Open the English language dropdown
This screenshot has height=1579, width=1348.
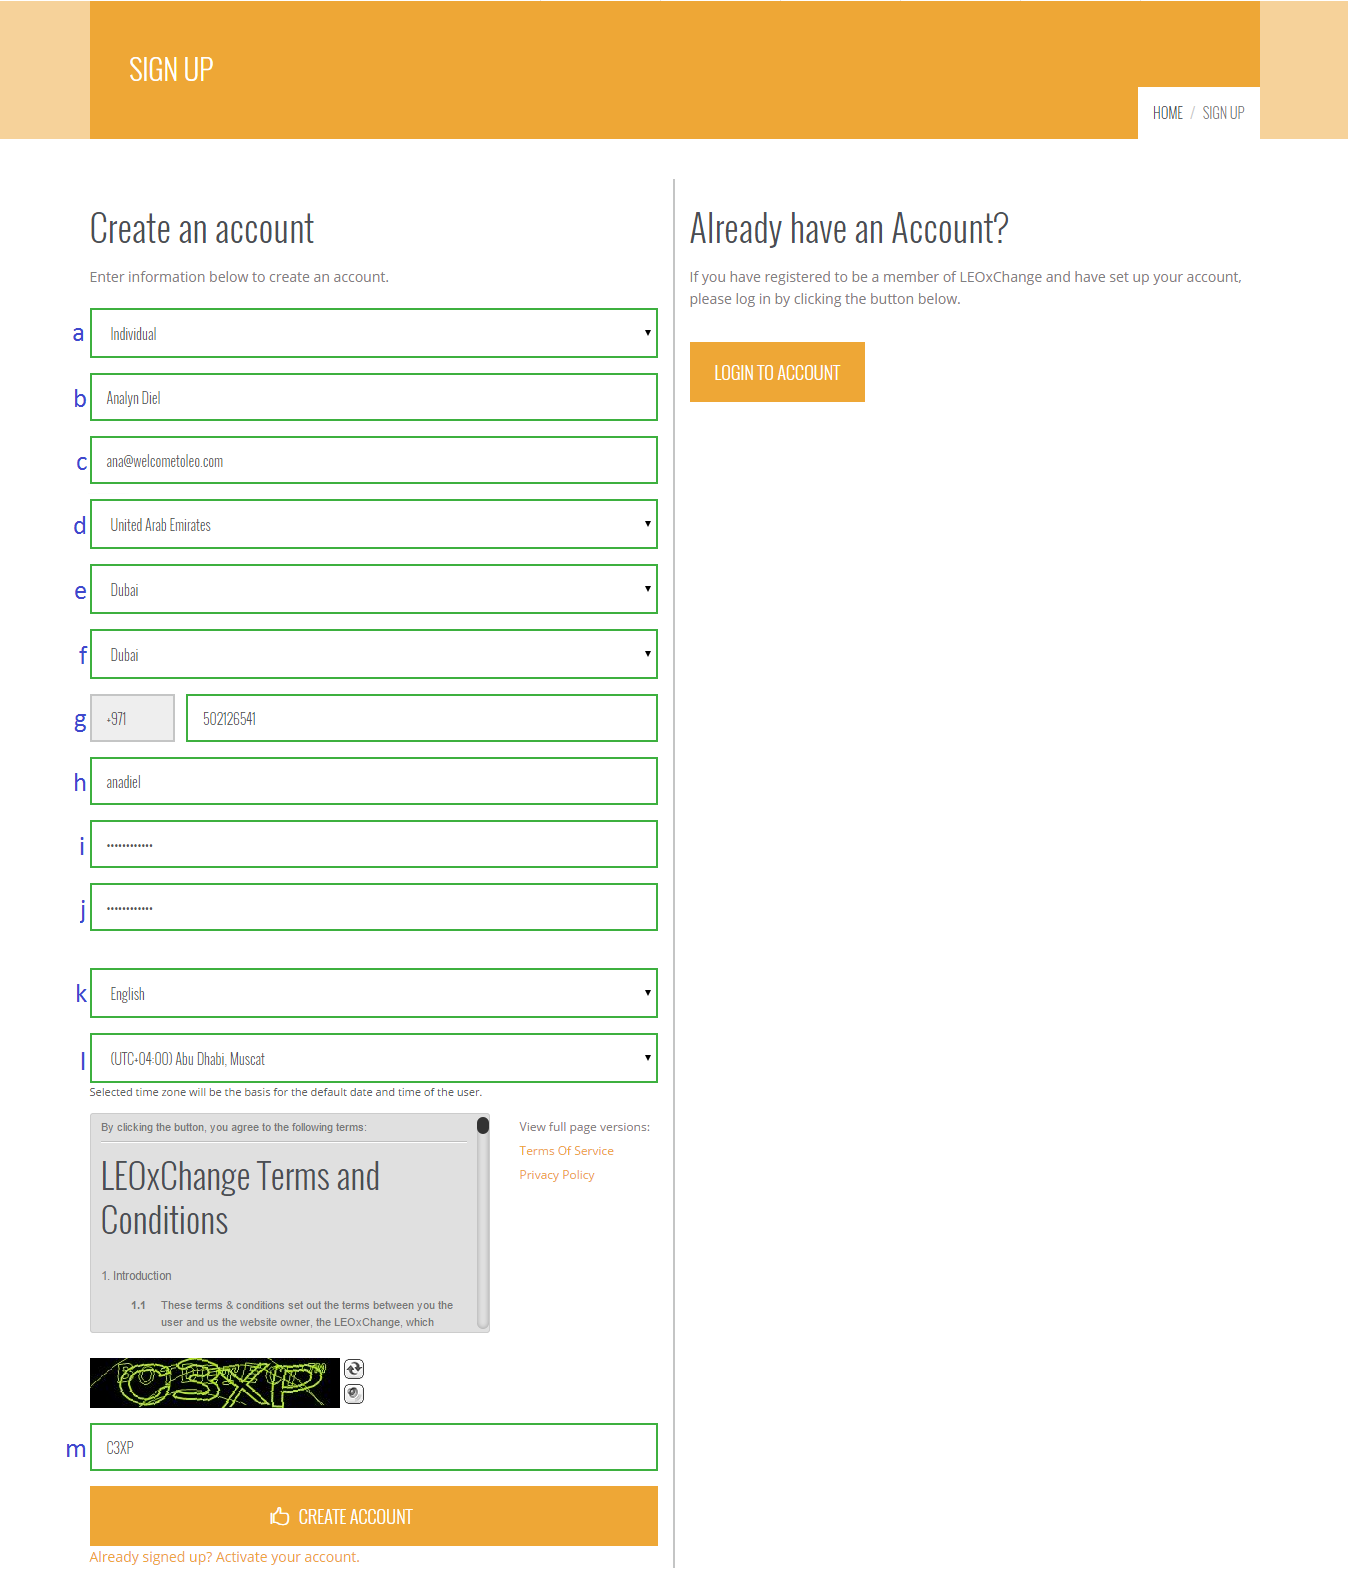(x=374, y=993)
